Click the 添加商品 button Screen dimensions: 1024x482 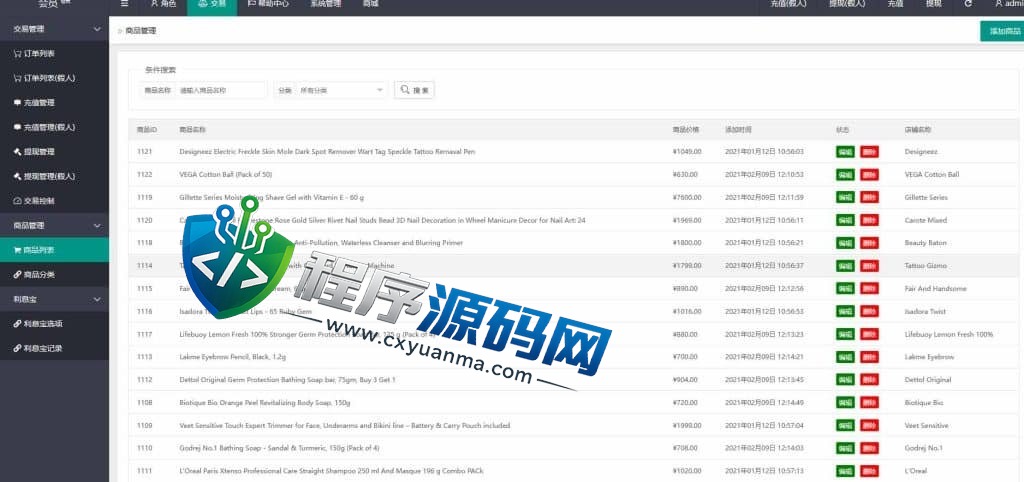(1004, 31)
